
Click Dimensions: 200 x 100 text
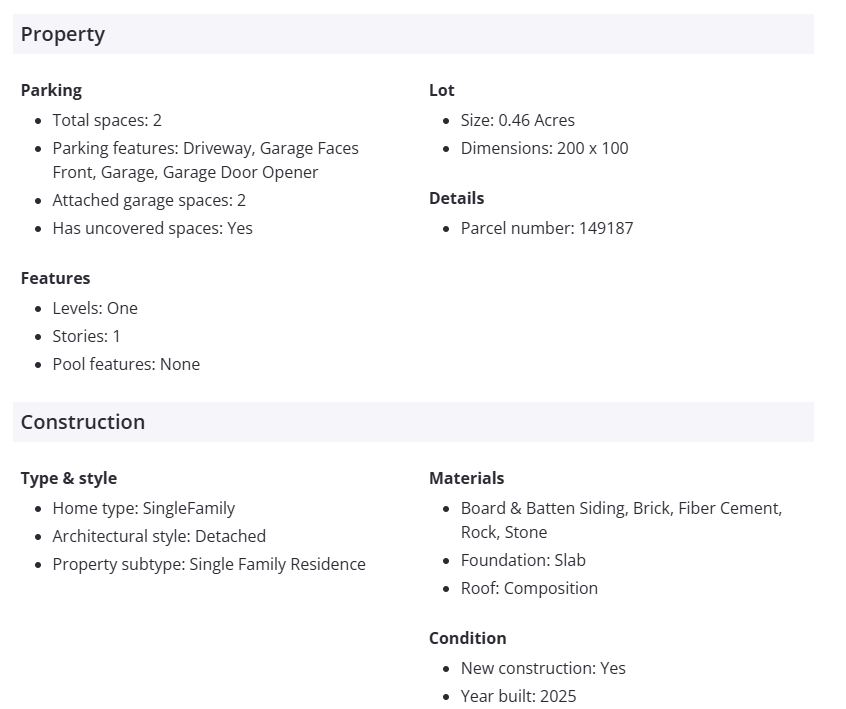544,148
